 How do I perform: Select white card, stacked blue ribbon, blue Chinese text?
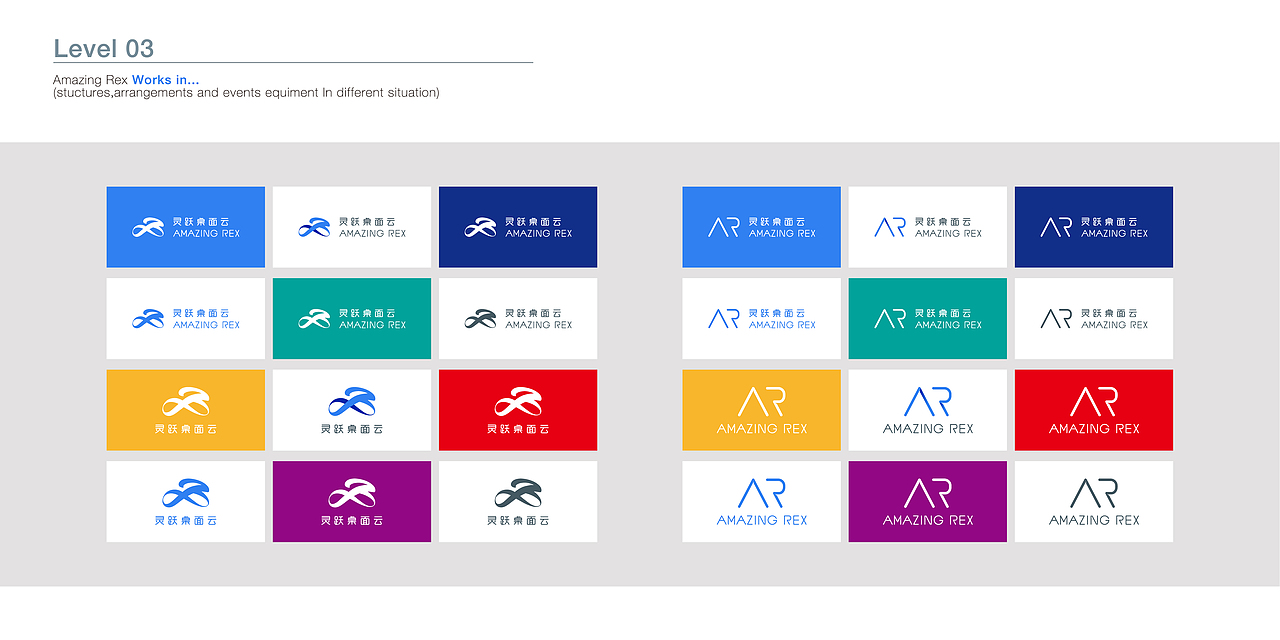coord(186,501)
